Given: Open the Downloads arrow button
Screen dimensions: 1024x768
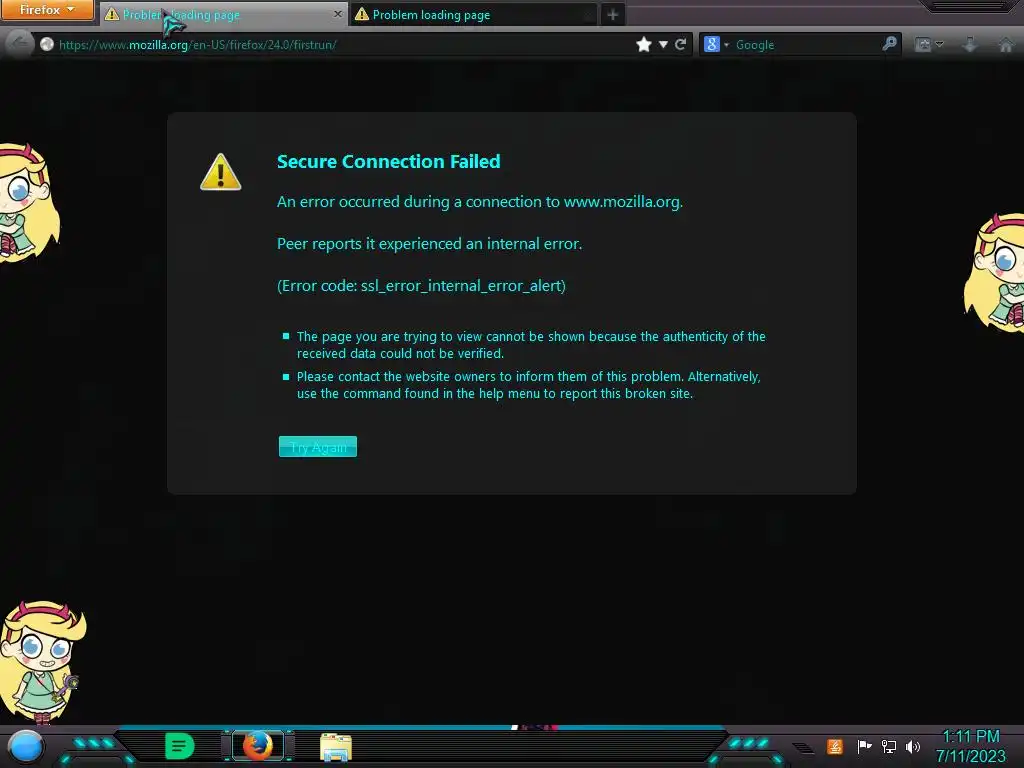Looking at the screenshot, I should pyautogui.click(x=970, y=44).
